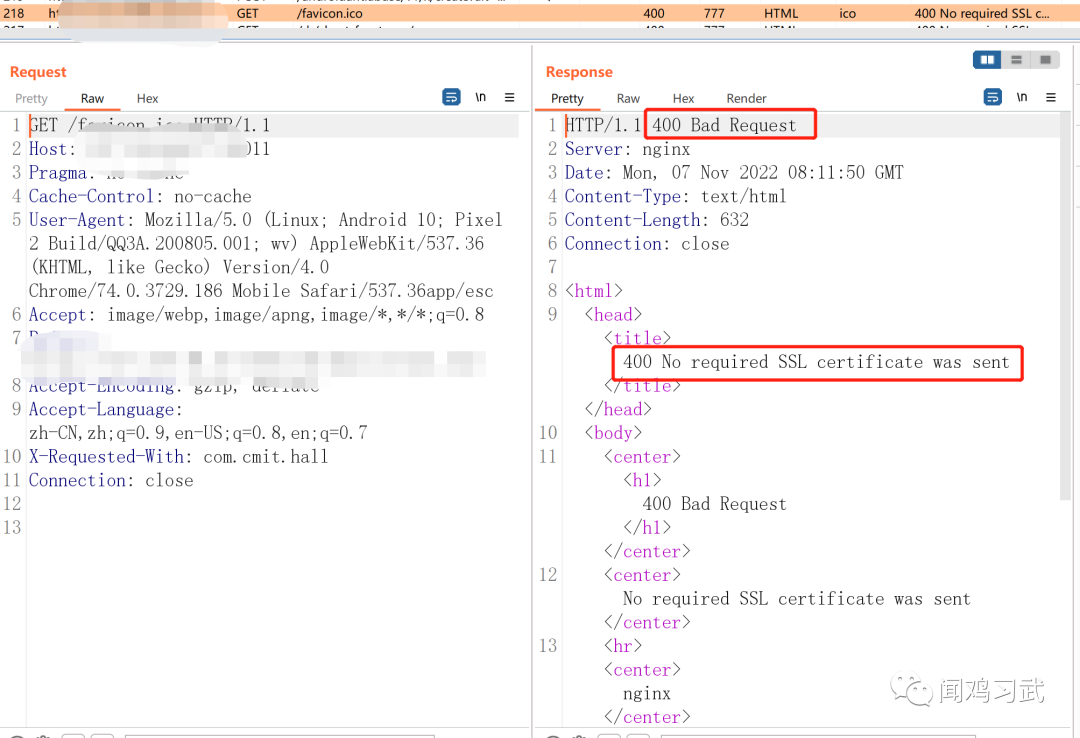Viewport: 1080px width, 738px height.
Task: Switch Response view to Raw tab
Action: pyautogui.click(x=628, y=99)
